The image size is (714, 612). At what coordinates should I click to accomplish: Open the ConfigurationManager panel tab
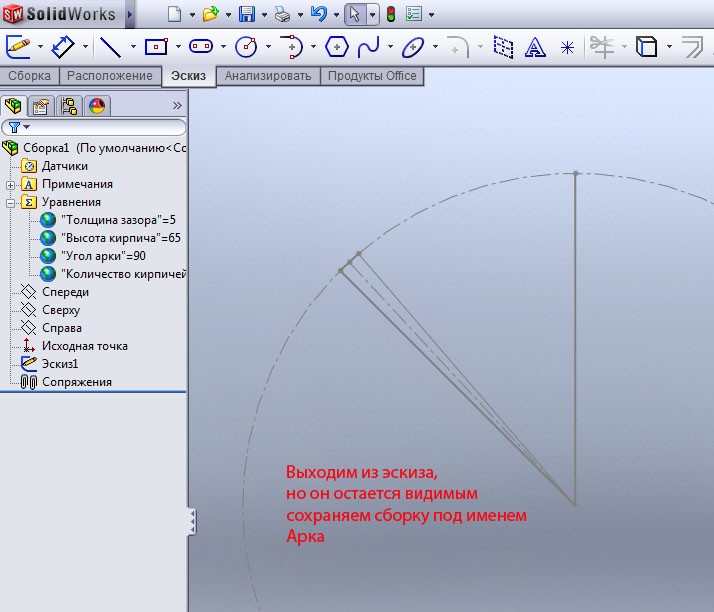coord(69,105)
